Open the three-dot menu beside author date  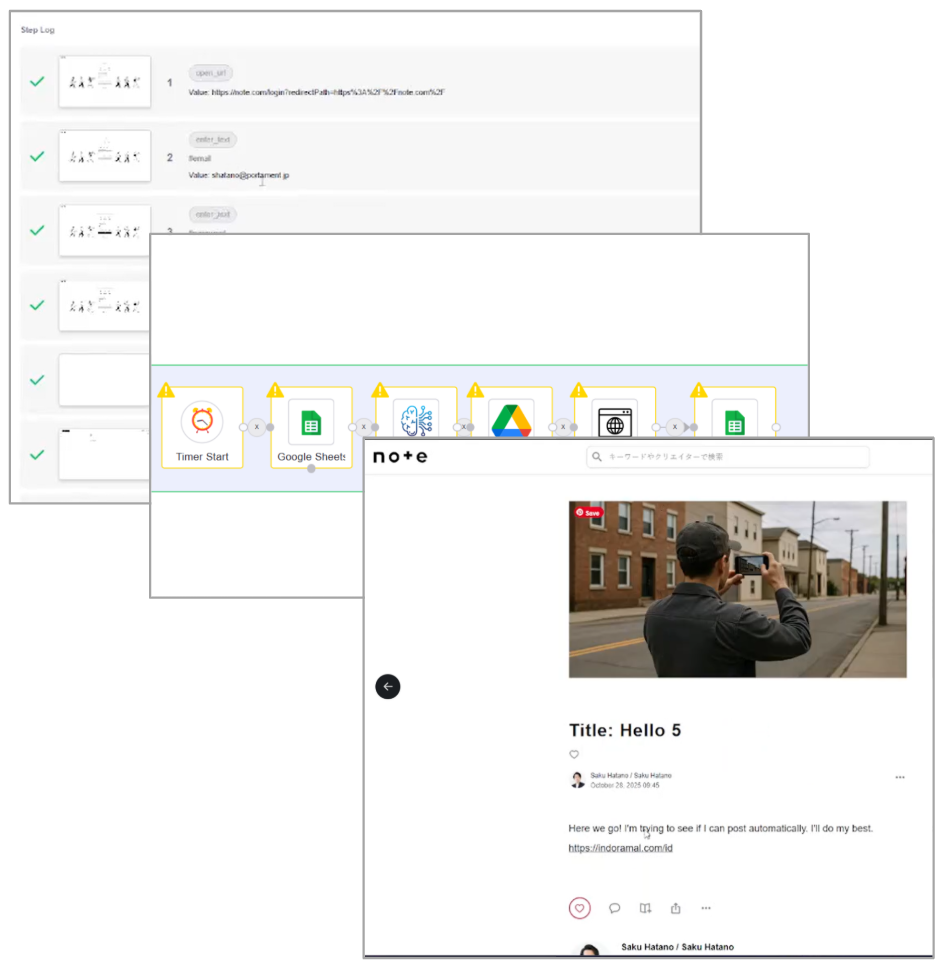pyautogui.click(x=900, y=777)
